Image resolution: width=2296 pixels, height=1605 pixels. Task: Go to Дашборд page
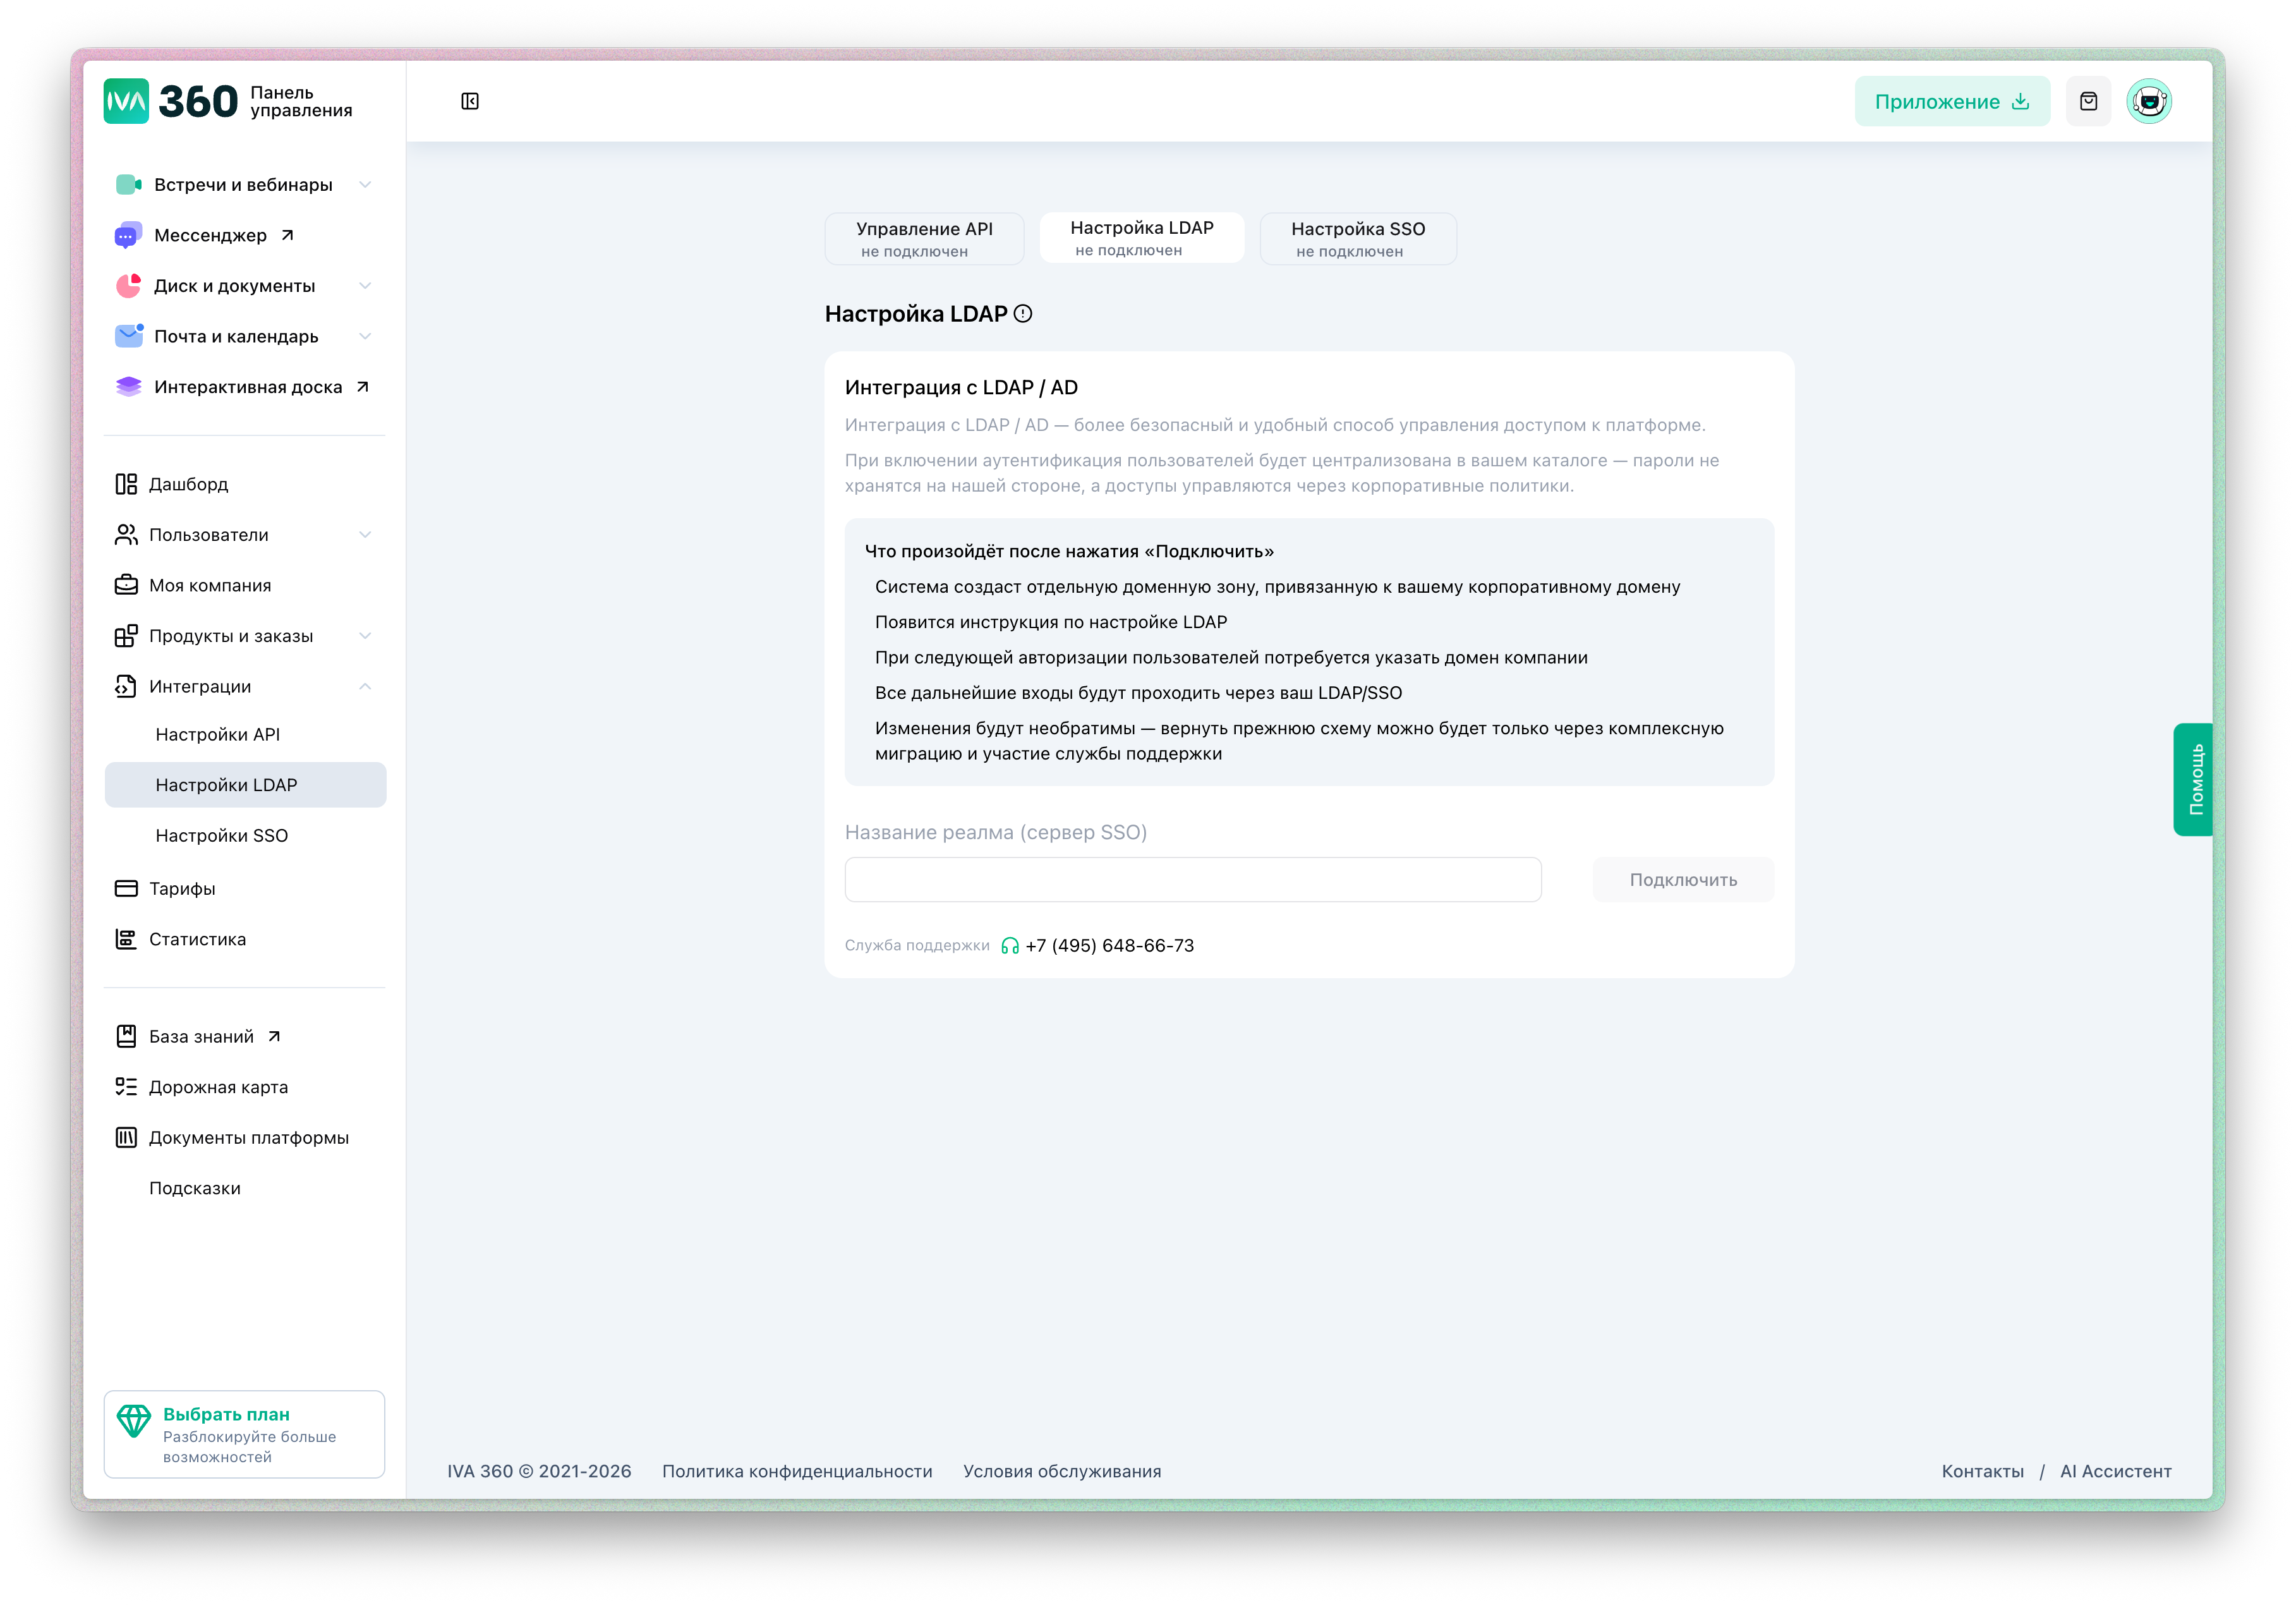pos(188,484)
